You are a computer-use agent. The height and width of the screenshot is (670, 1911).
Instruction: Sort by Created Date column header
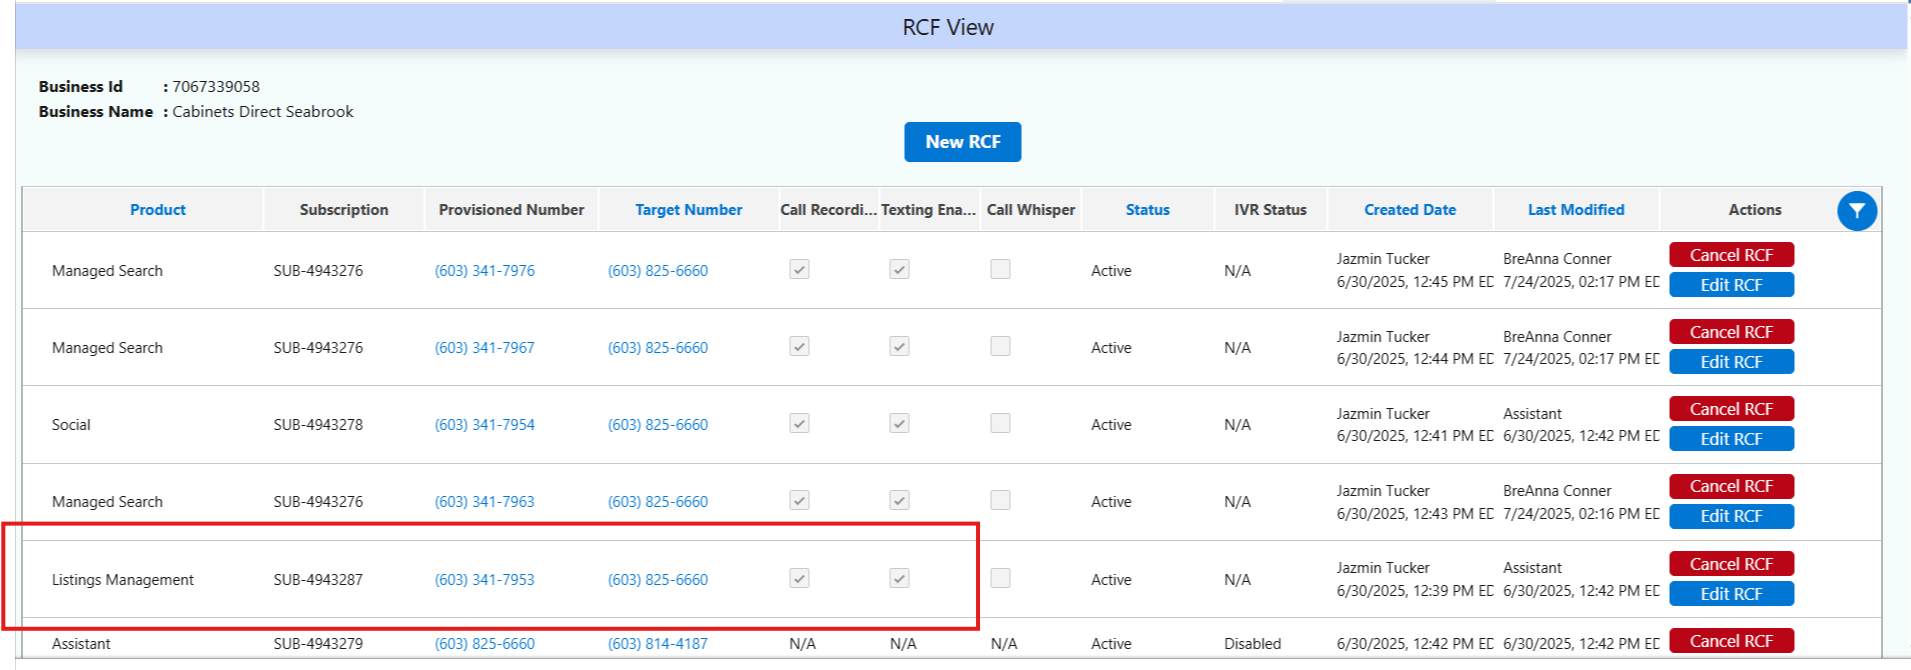[1409, 210]
